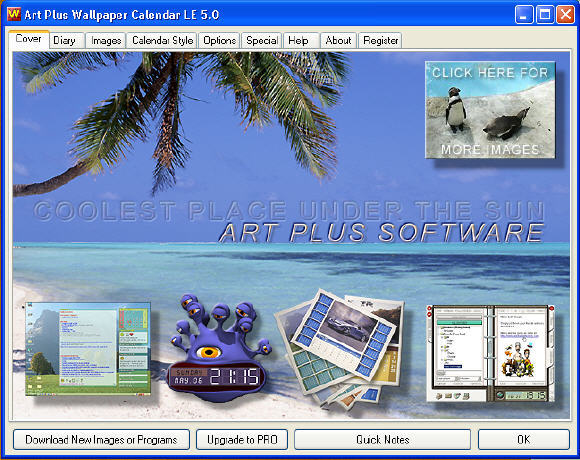Open the Register tab
This screenshot has width=580, height=460.
[x=380, y=40]
